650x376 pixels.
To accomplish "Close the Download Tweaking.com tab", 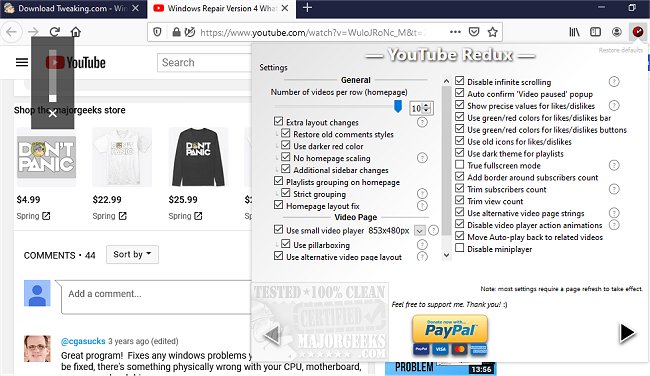I will click(x=136, y=8).
